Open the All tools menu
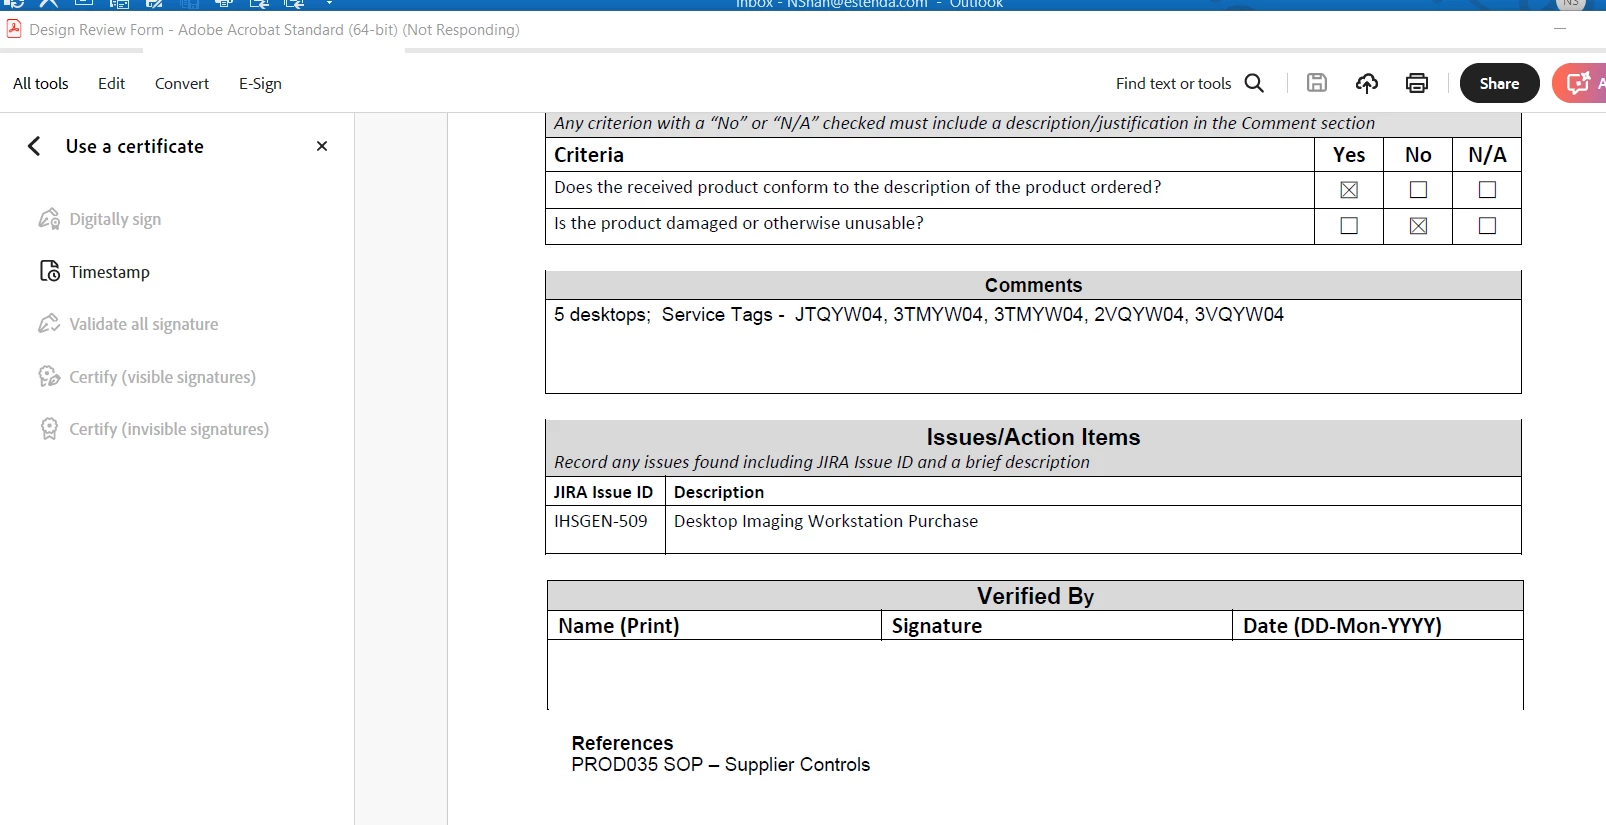 point(41,84)
